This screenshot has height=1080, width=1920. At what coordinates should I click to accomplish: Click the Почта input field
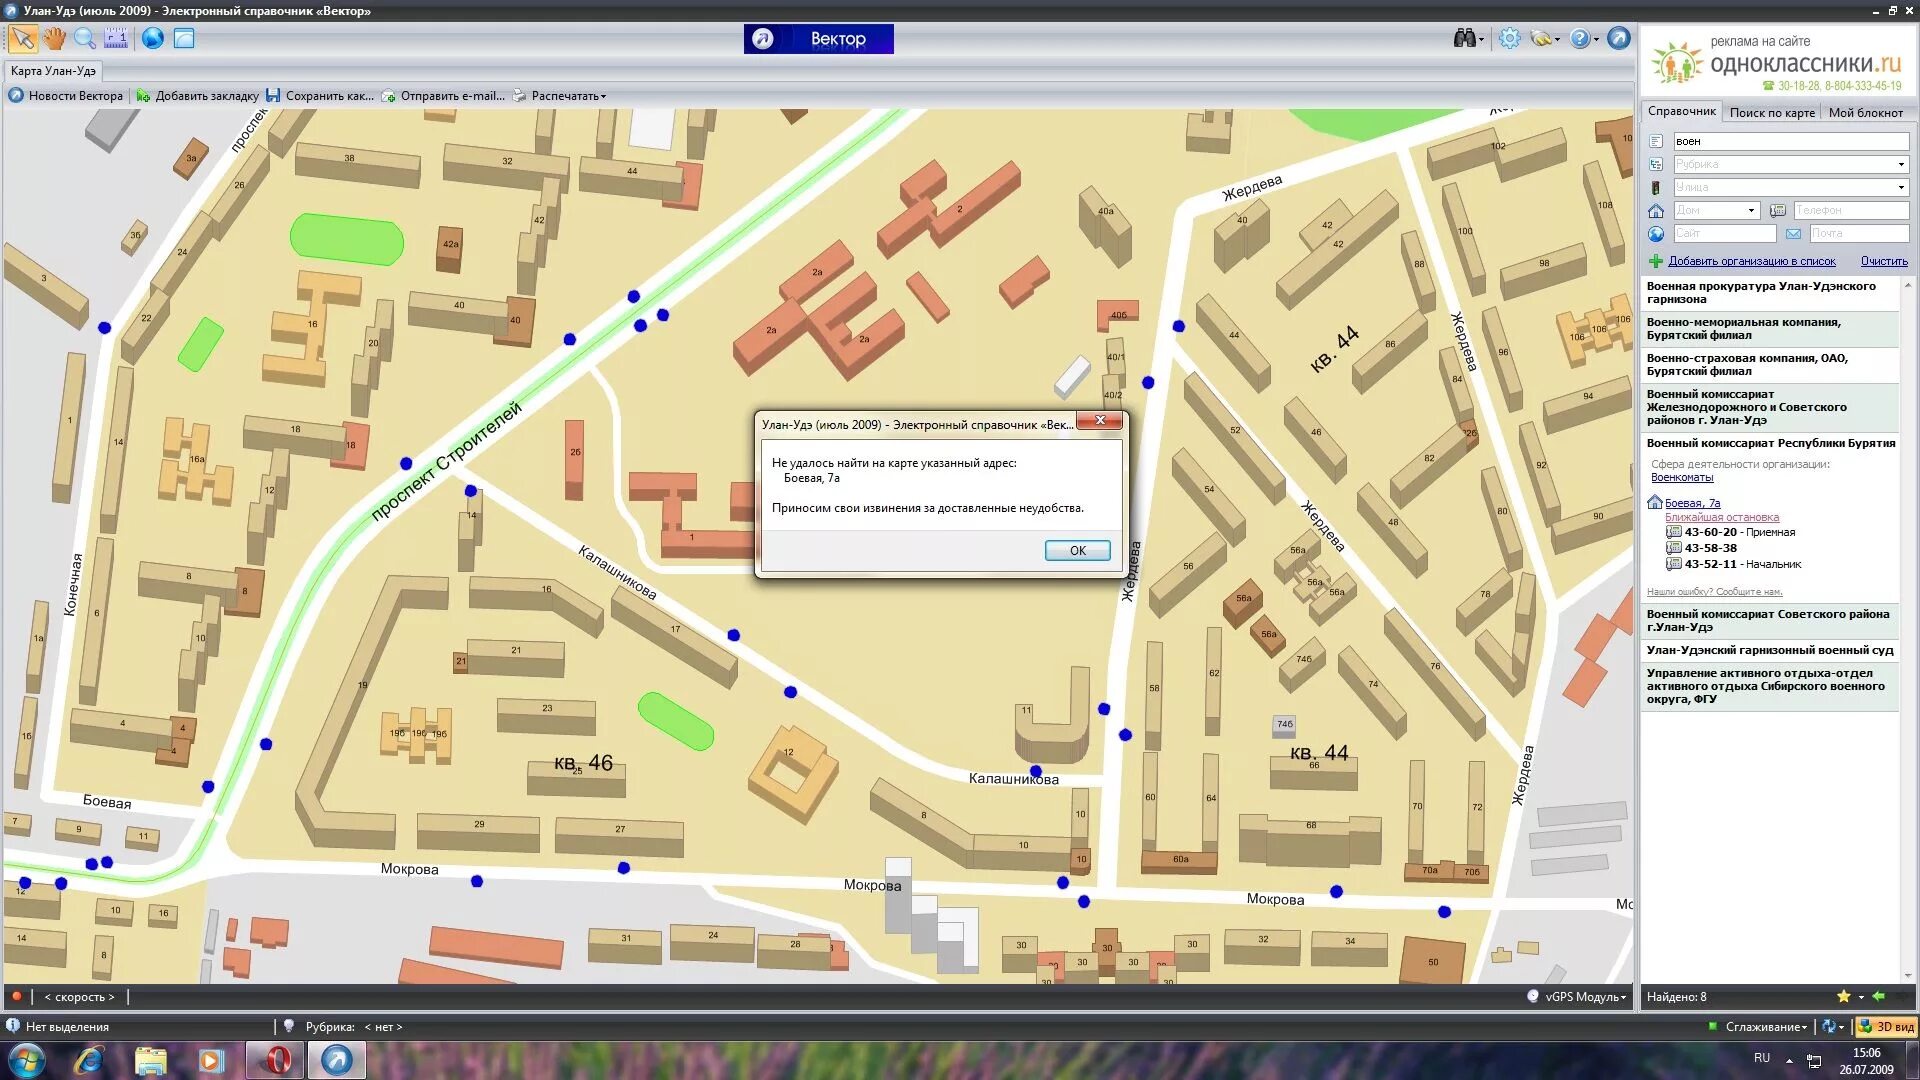[1859, 233]
